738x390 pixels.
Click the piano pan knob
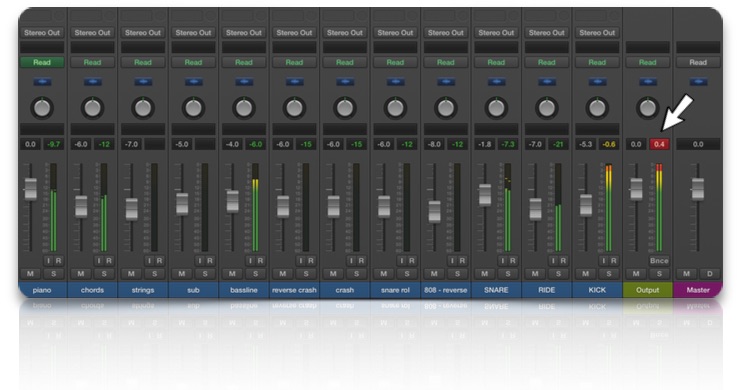42,108
